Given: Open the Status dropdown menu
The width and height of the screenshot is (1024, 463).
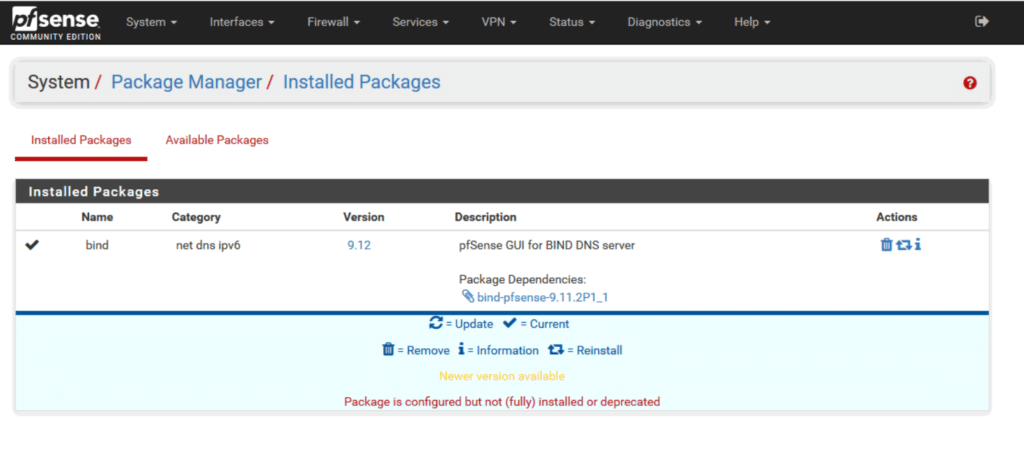Looking at the screenshot, I should pos(572,22).
